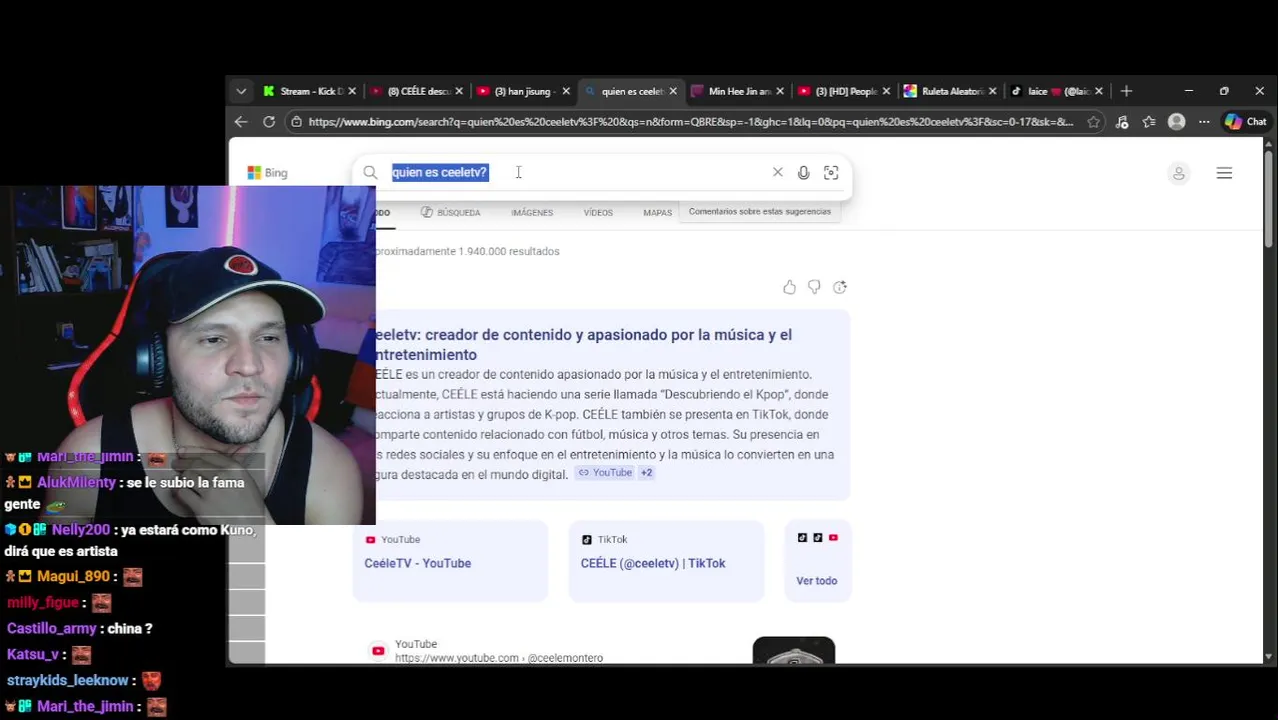
Task: Start voice search microphone
Action: (x=804, y=173)
